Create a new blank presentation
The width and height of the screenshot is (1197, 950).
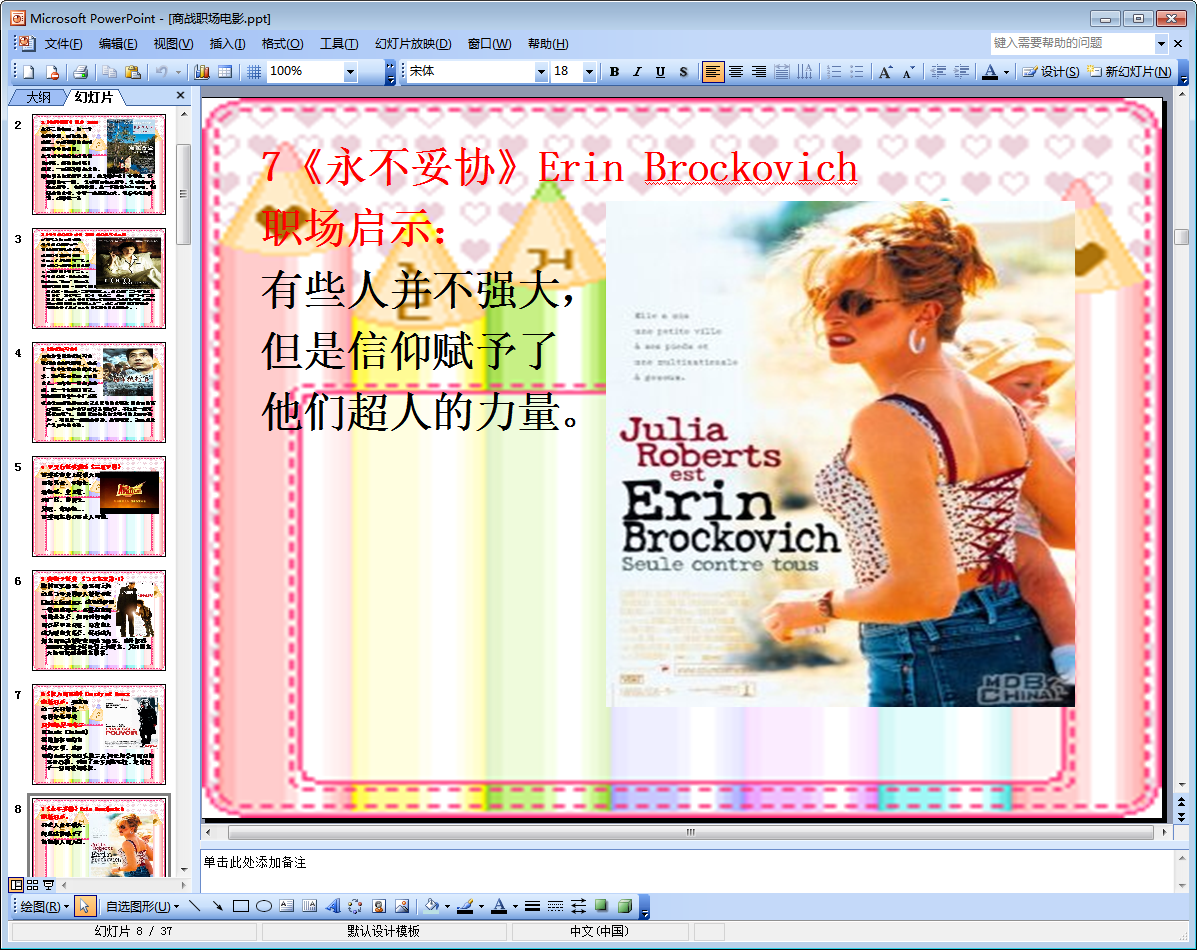28,72
